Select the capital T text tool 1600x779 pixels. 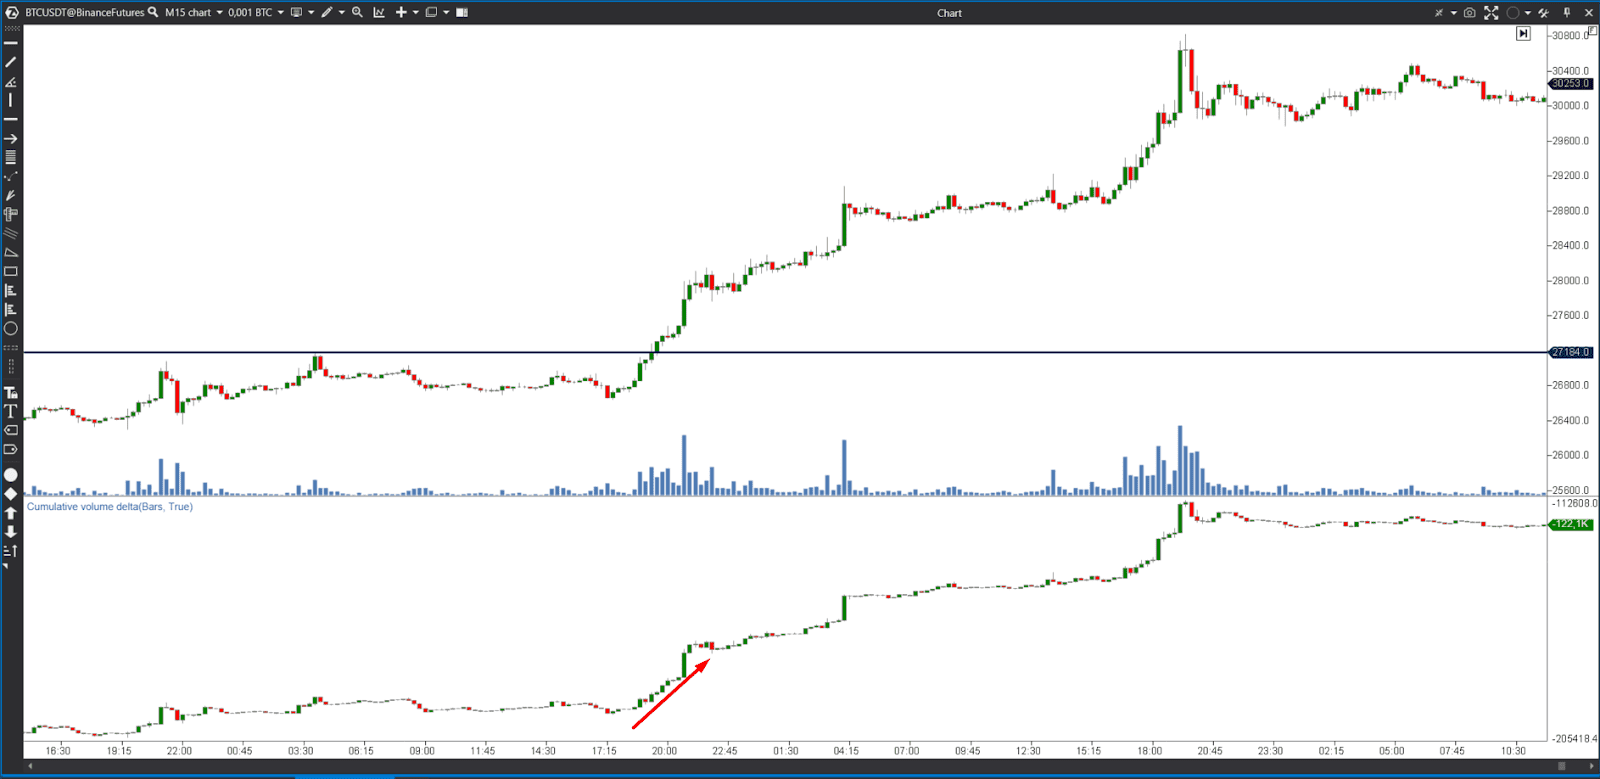pyautogui.click(x=11, y=411)
